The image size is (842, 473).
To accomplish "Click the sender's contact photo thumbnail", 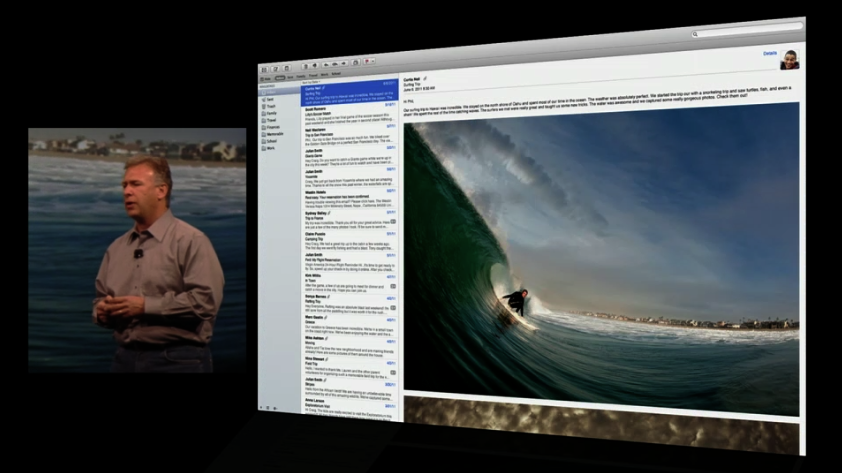I will (790, 58).
